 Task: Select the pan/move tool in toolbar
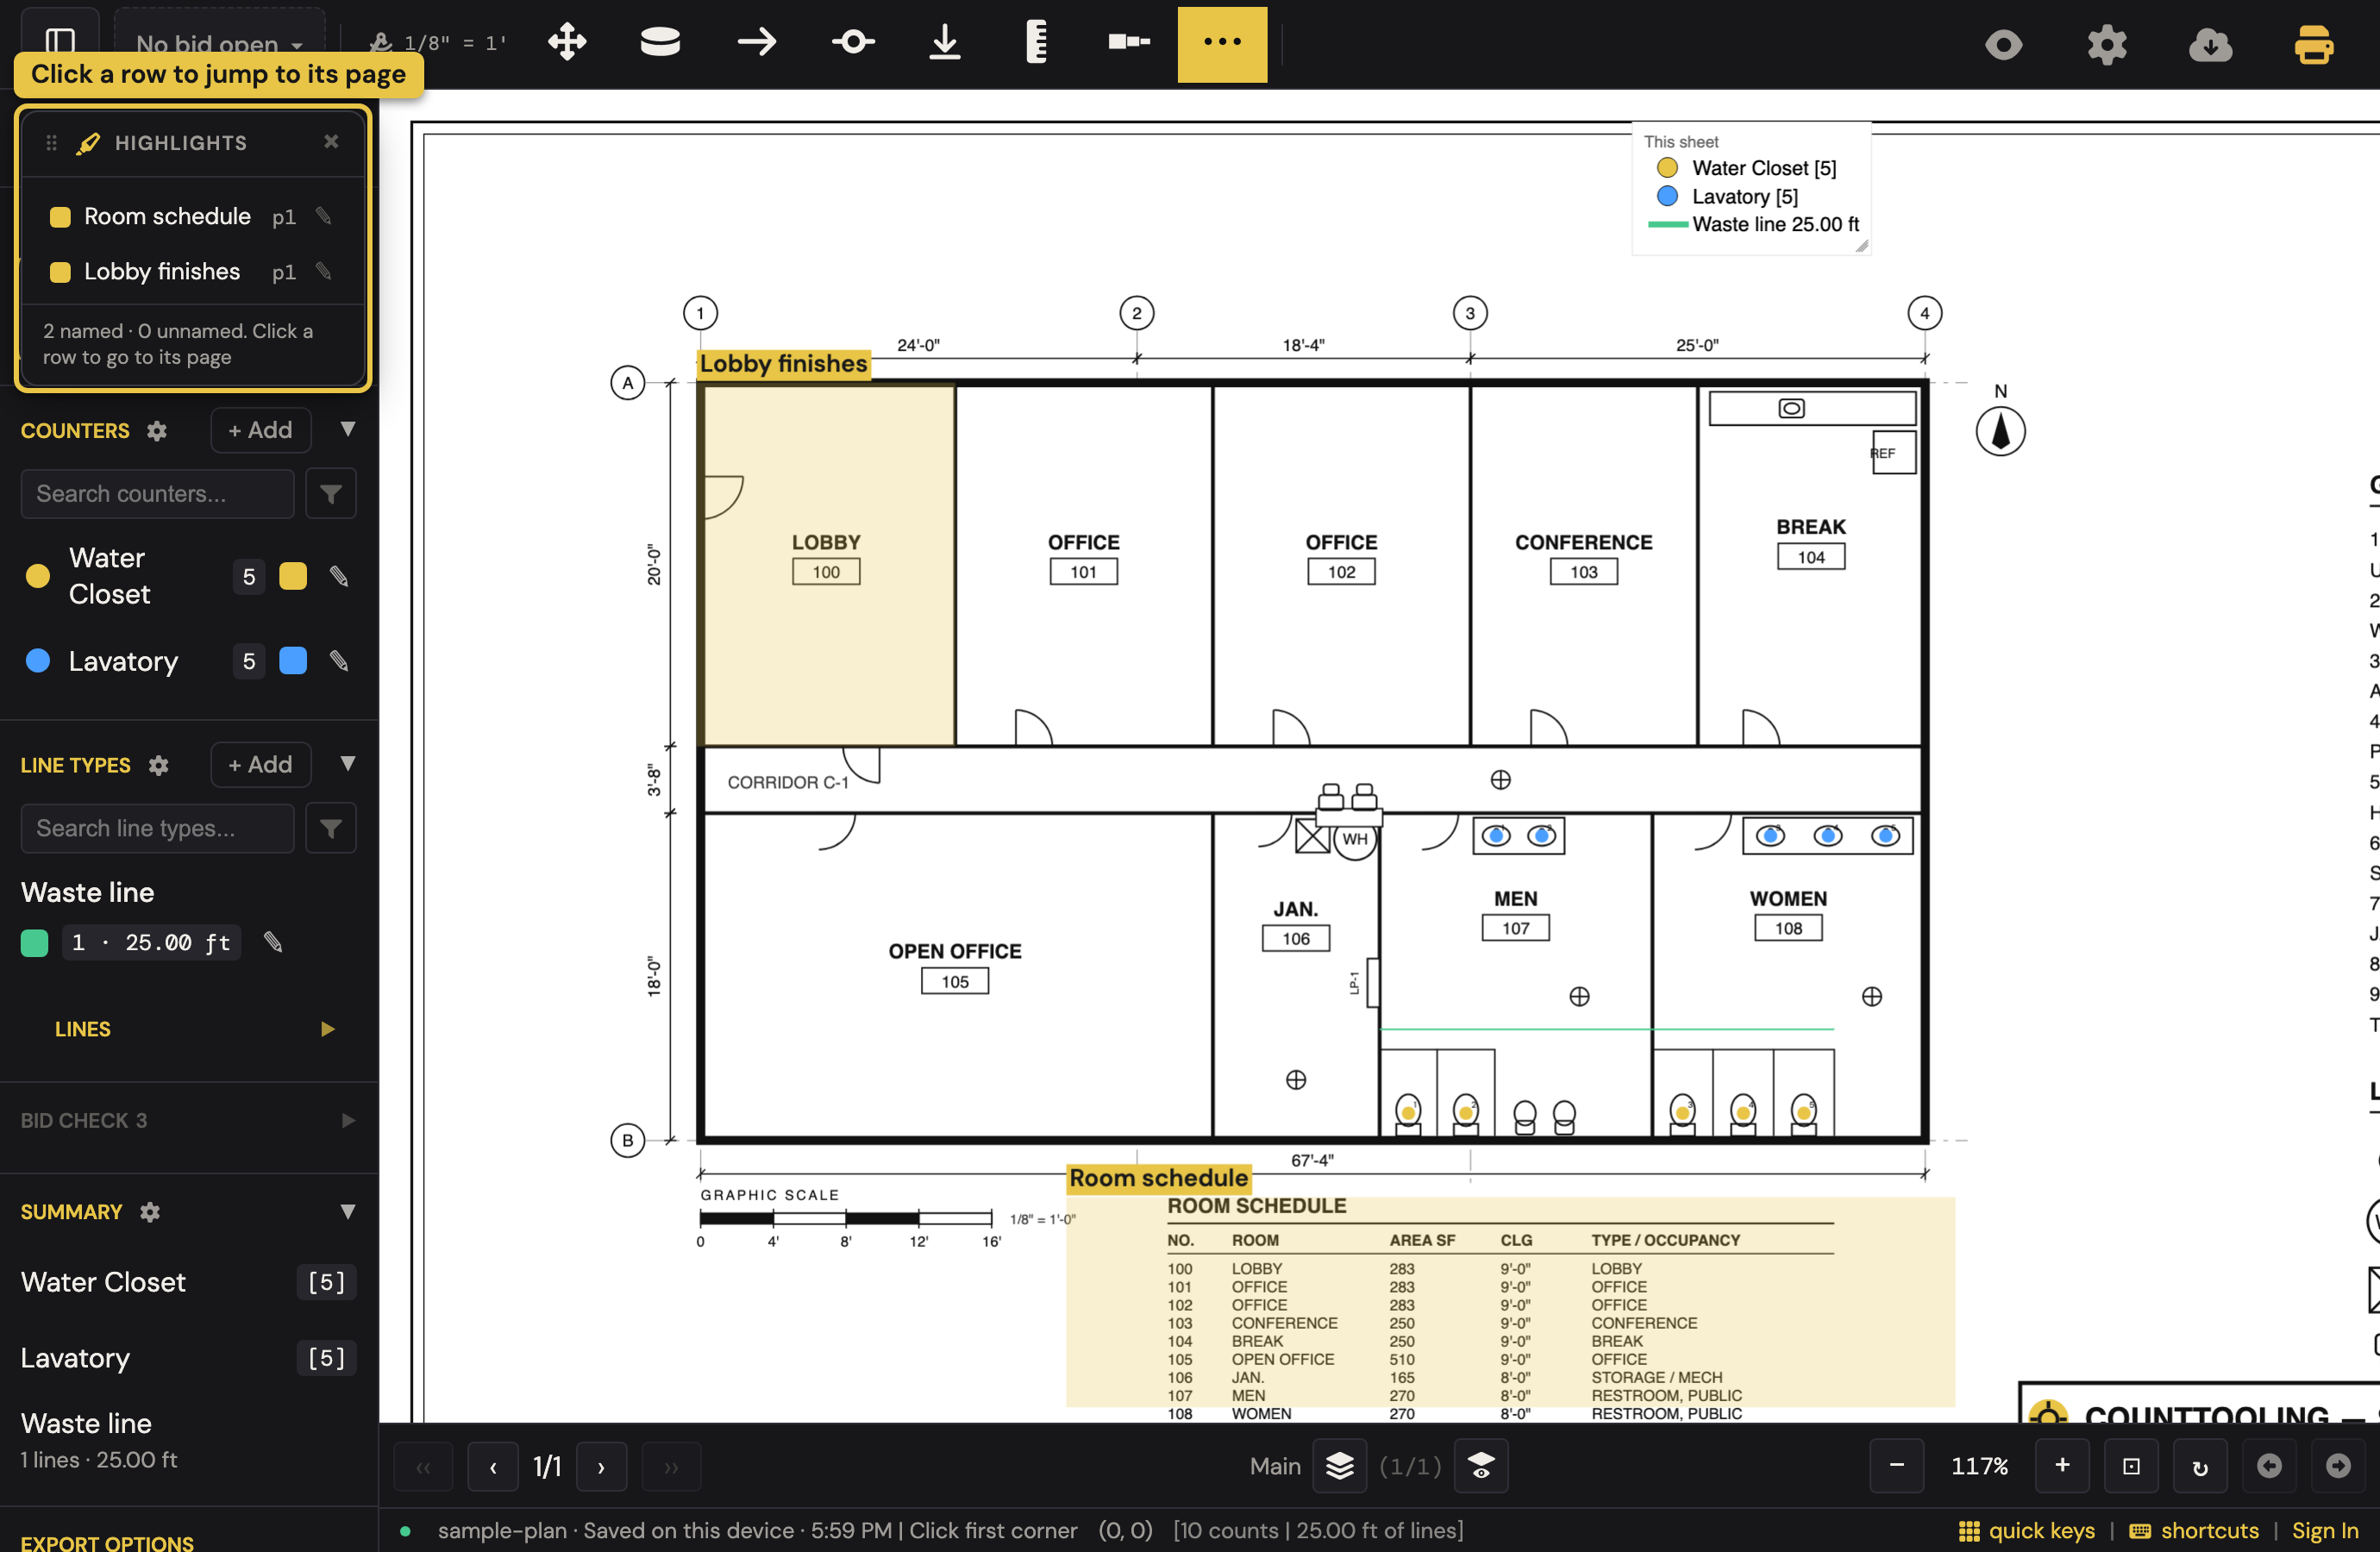[x=567, y=42]
